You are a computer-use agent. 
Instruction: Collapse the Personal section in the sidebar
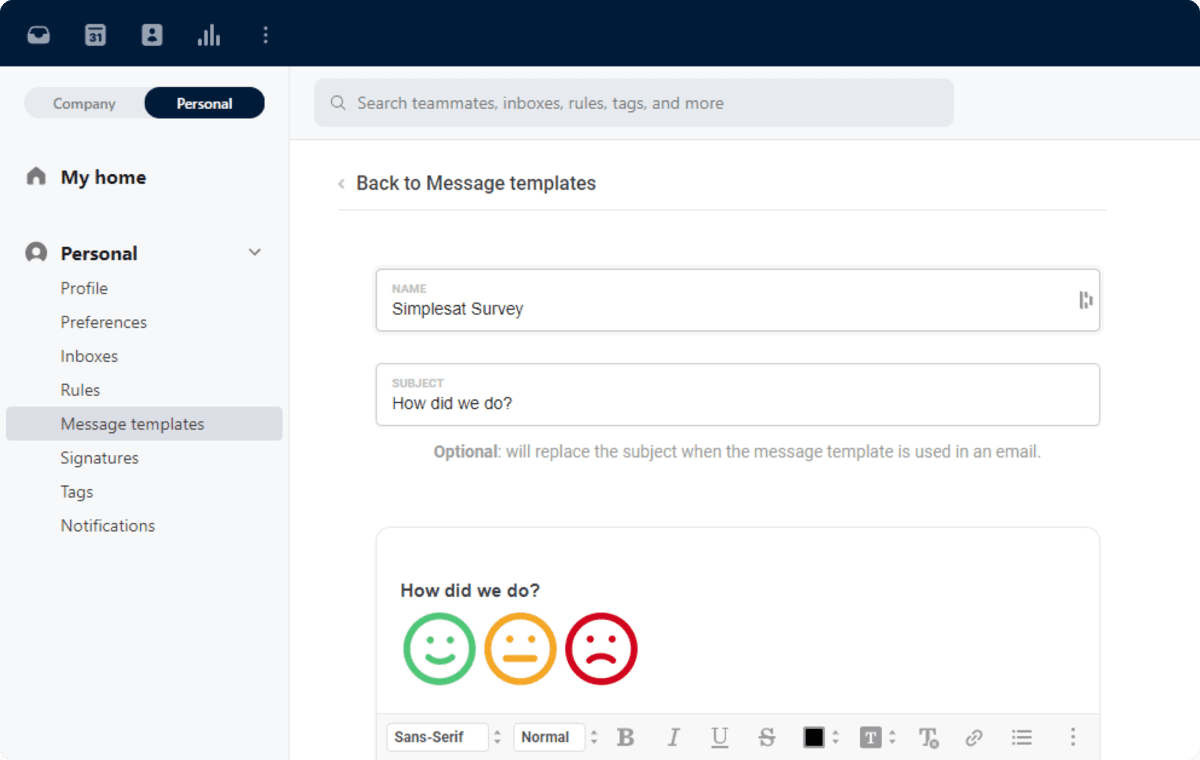click(254, 252)
